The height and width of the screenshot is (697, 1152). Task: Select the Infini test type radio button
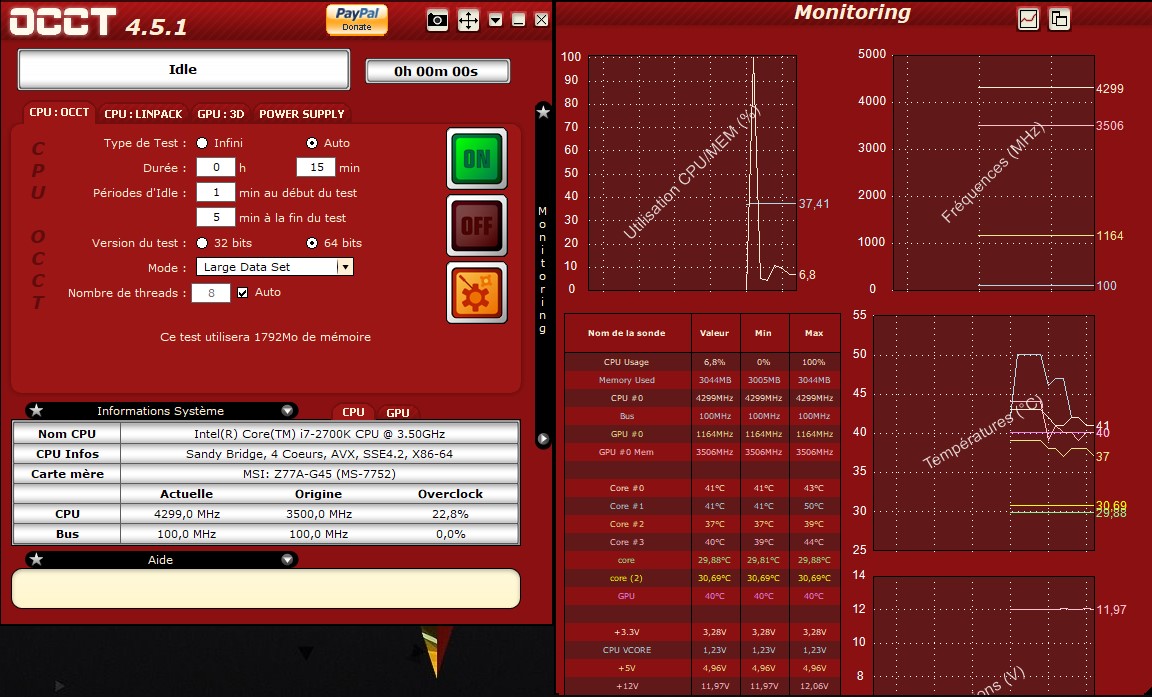[203, 143]
